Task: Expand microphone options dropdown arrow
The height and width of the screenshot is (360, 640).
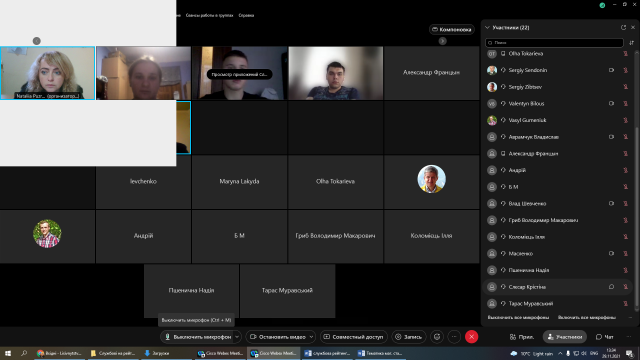Action: click(237, 337)
